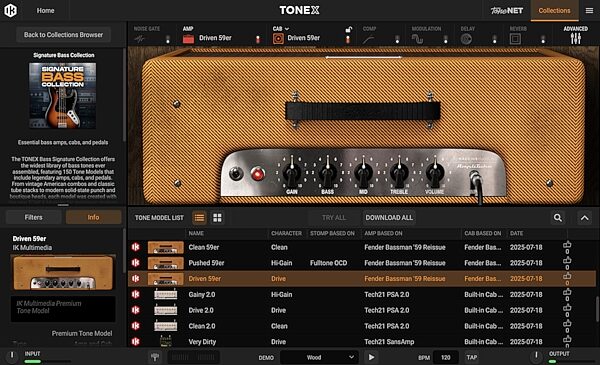Screen dimensions: 600x365
Task: Like the Drive 2.0 tone model
Action: click(567, 308)
